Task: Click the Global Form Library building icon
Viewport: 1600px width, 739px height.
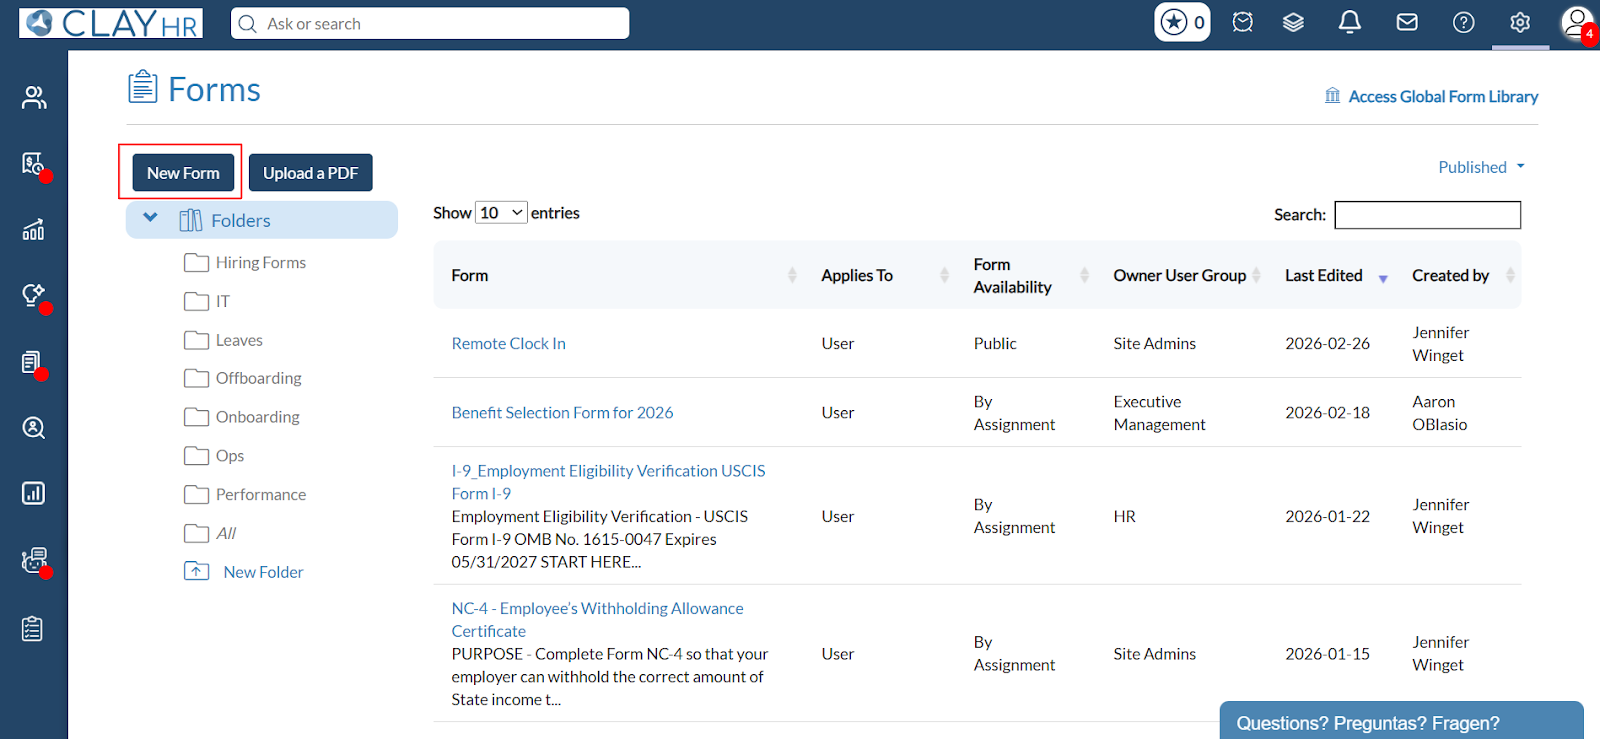Action: (x=1332, y=96)
